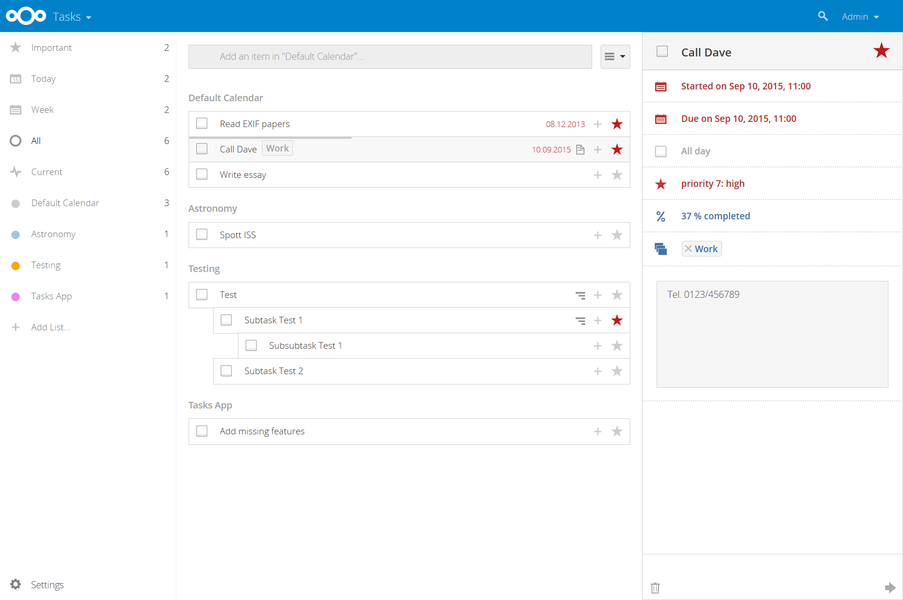The height and width of the screenshot is (600, 903).
Task: Add subtask to Add missing features
Action: pos(598,431)
